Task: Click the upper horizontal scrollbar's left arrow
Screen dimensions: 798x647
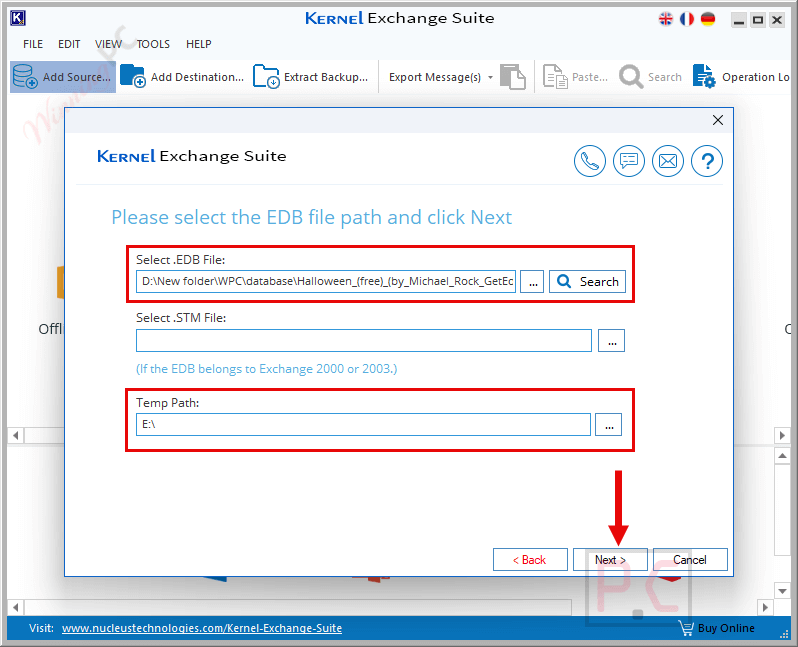Action: click(x=16, y=436)
